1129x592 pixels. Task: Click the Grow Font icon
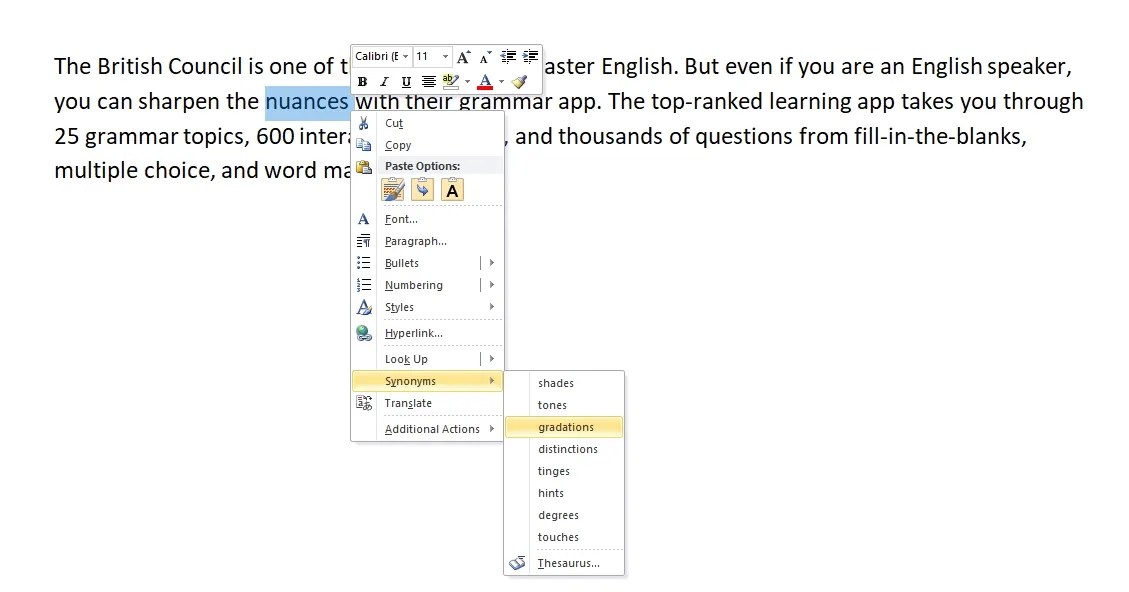(464, 56)
